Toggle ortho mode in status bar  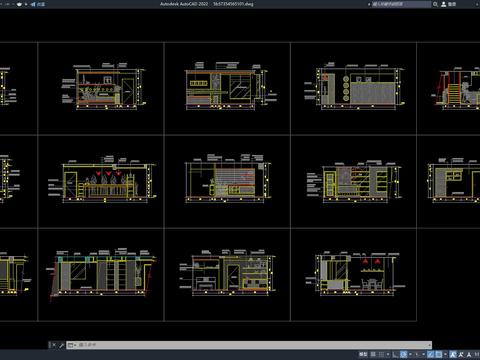tap(395, 354)
